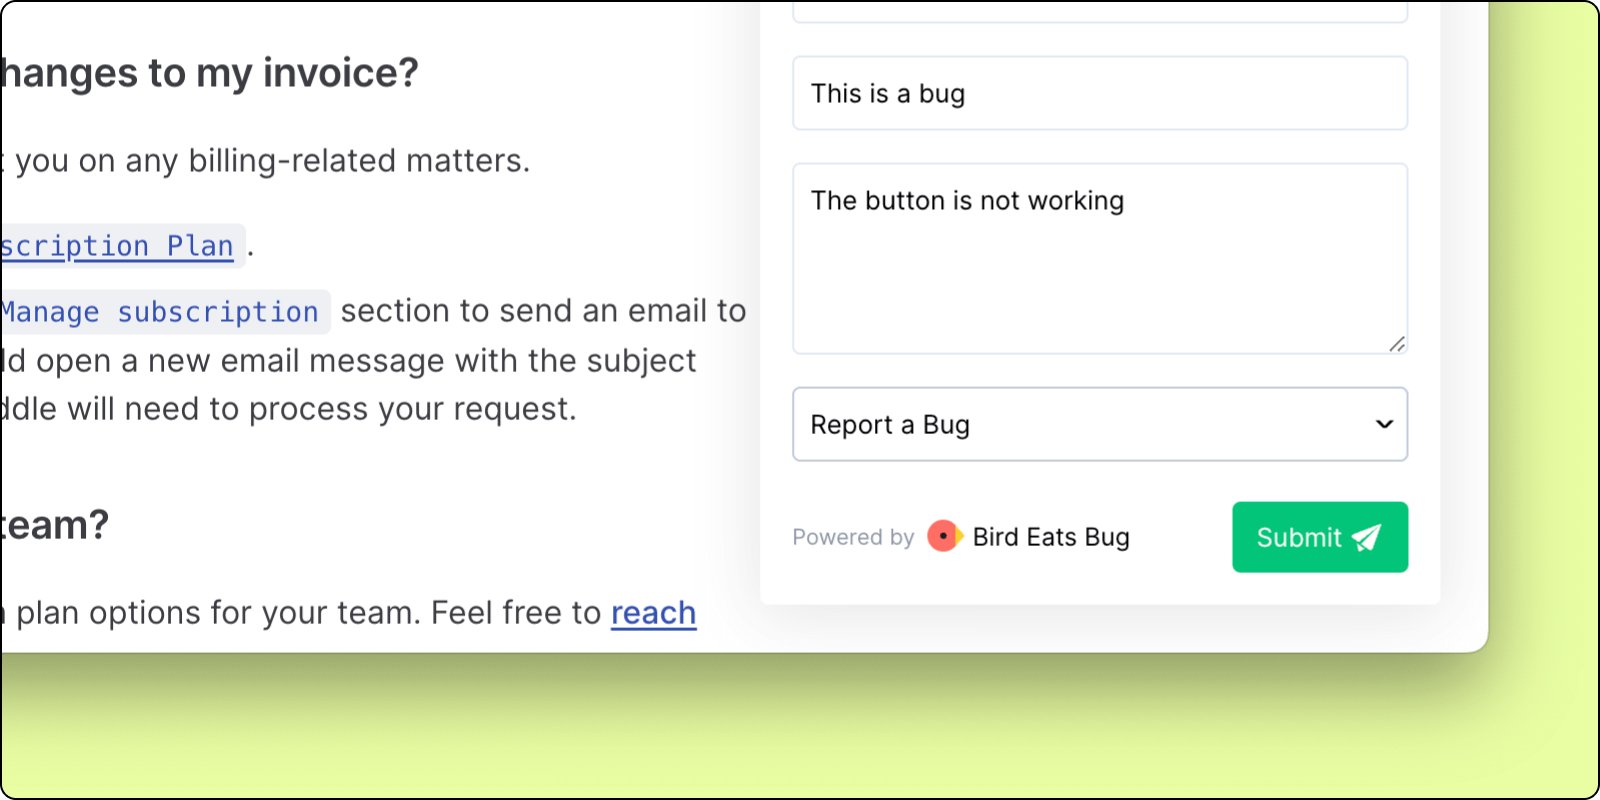This screenshot has height=800, width=1600.
Task: Focus the 'This is a bug' title field
Action: tap(1099, 93)
